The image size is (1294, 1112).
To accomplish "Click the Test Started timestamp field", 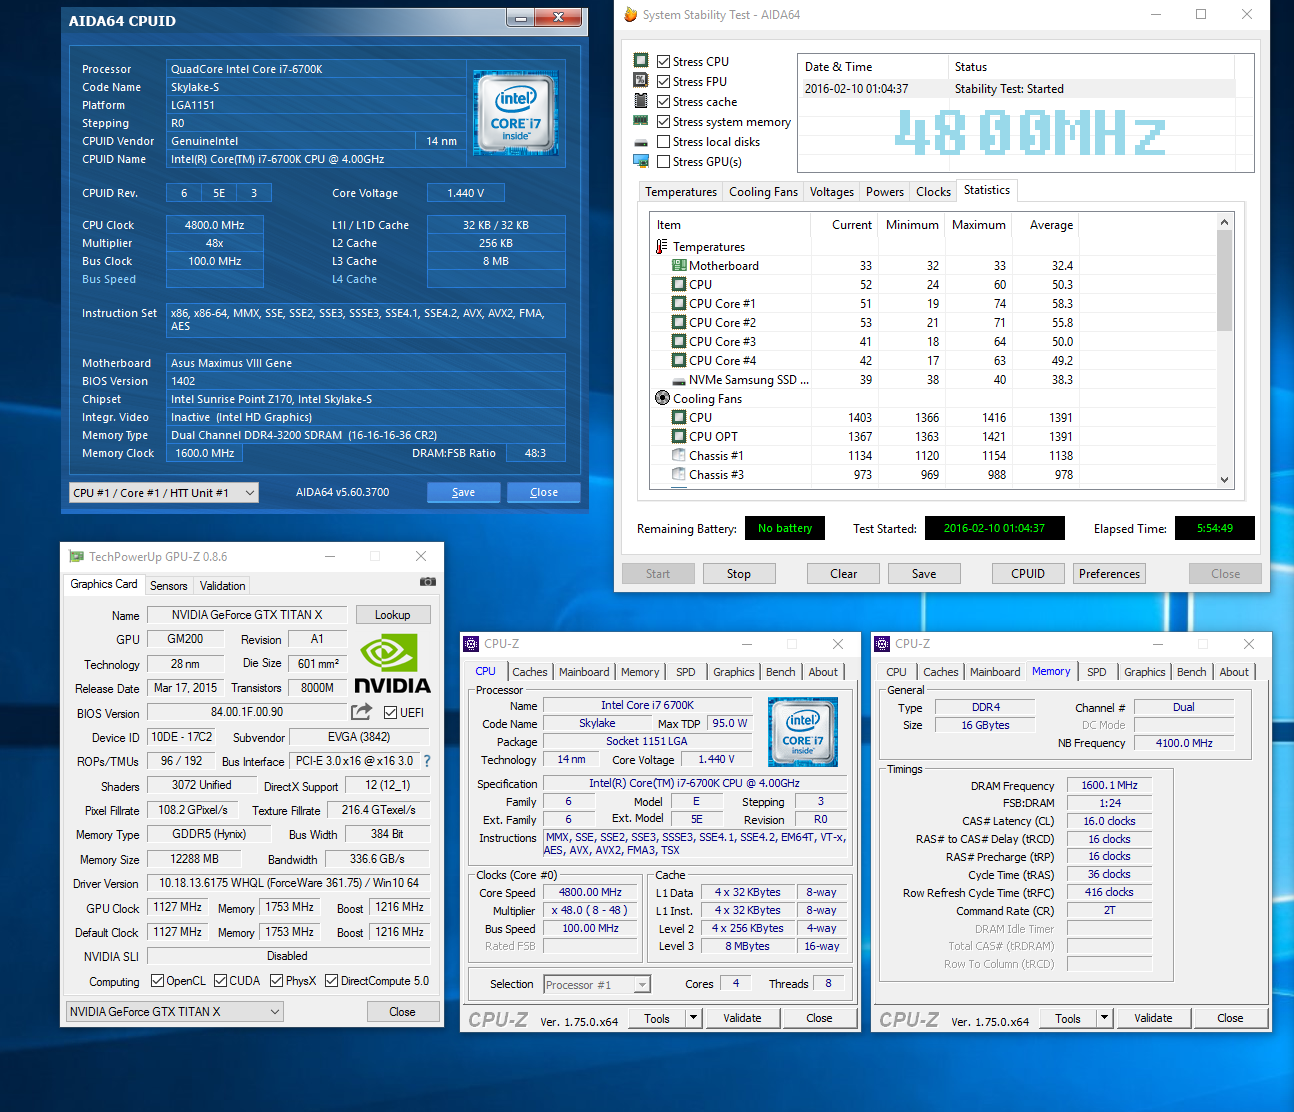I will pyautogui.click(x=994, y=528).
